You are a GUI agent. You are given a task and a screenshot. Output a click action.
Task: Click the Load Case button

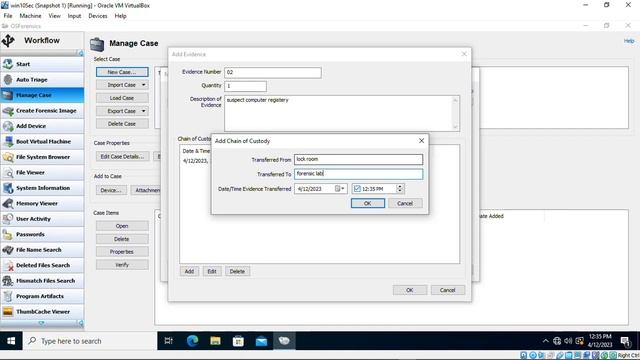pos(122,98)
